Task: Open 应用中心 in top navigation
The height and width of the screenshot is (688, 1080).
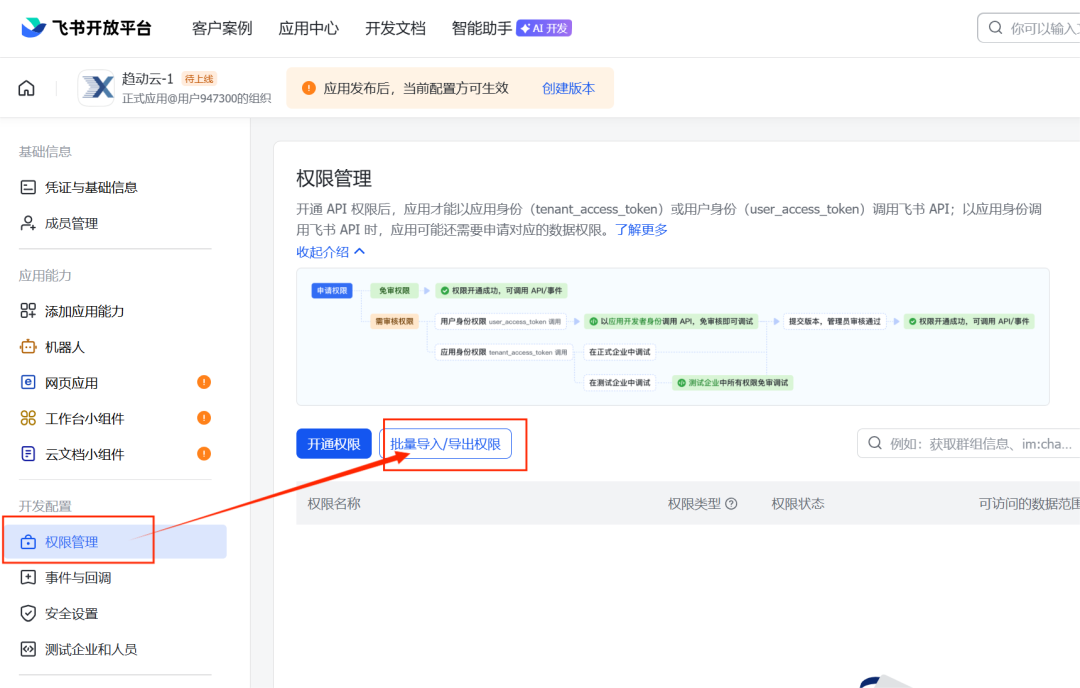Action: pyautogui.click(x=309, y=28)
